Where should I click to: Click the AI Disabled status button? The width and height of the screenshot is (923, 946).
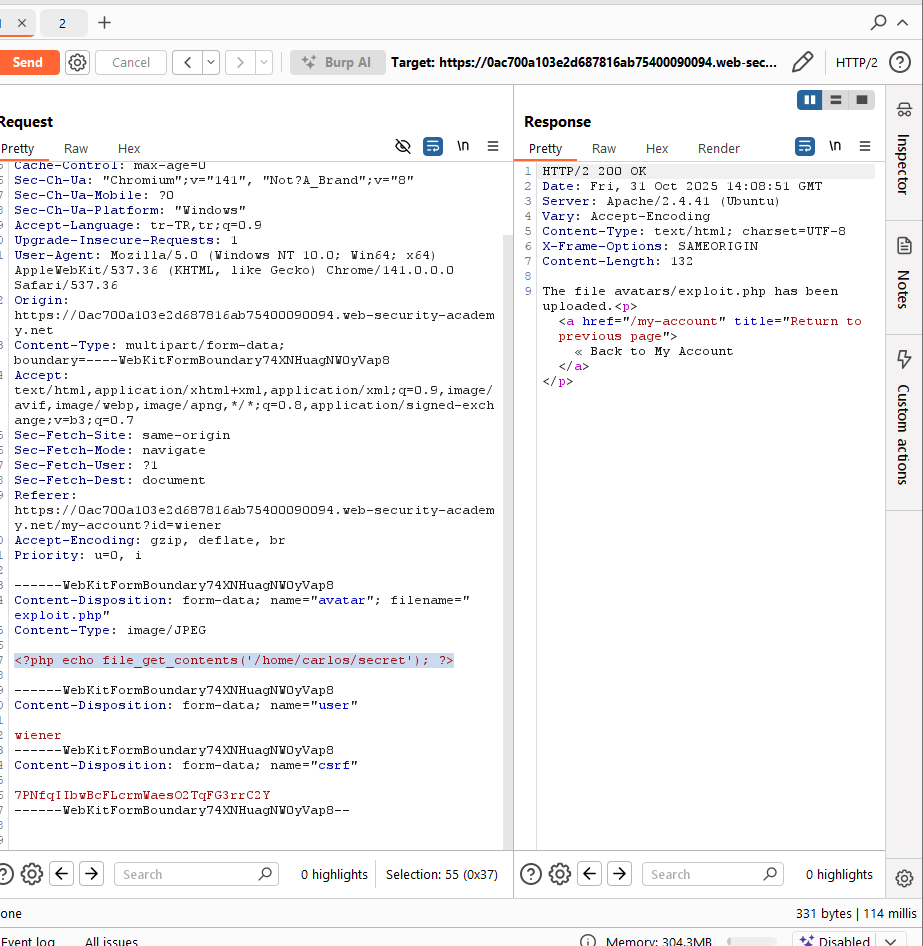[835, 941]
